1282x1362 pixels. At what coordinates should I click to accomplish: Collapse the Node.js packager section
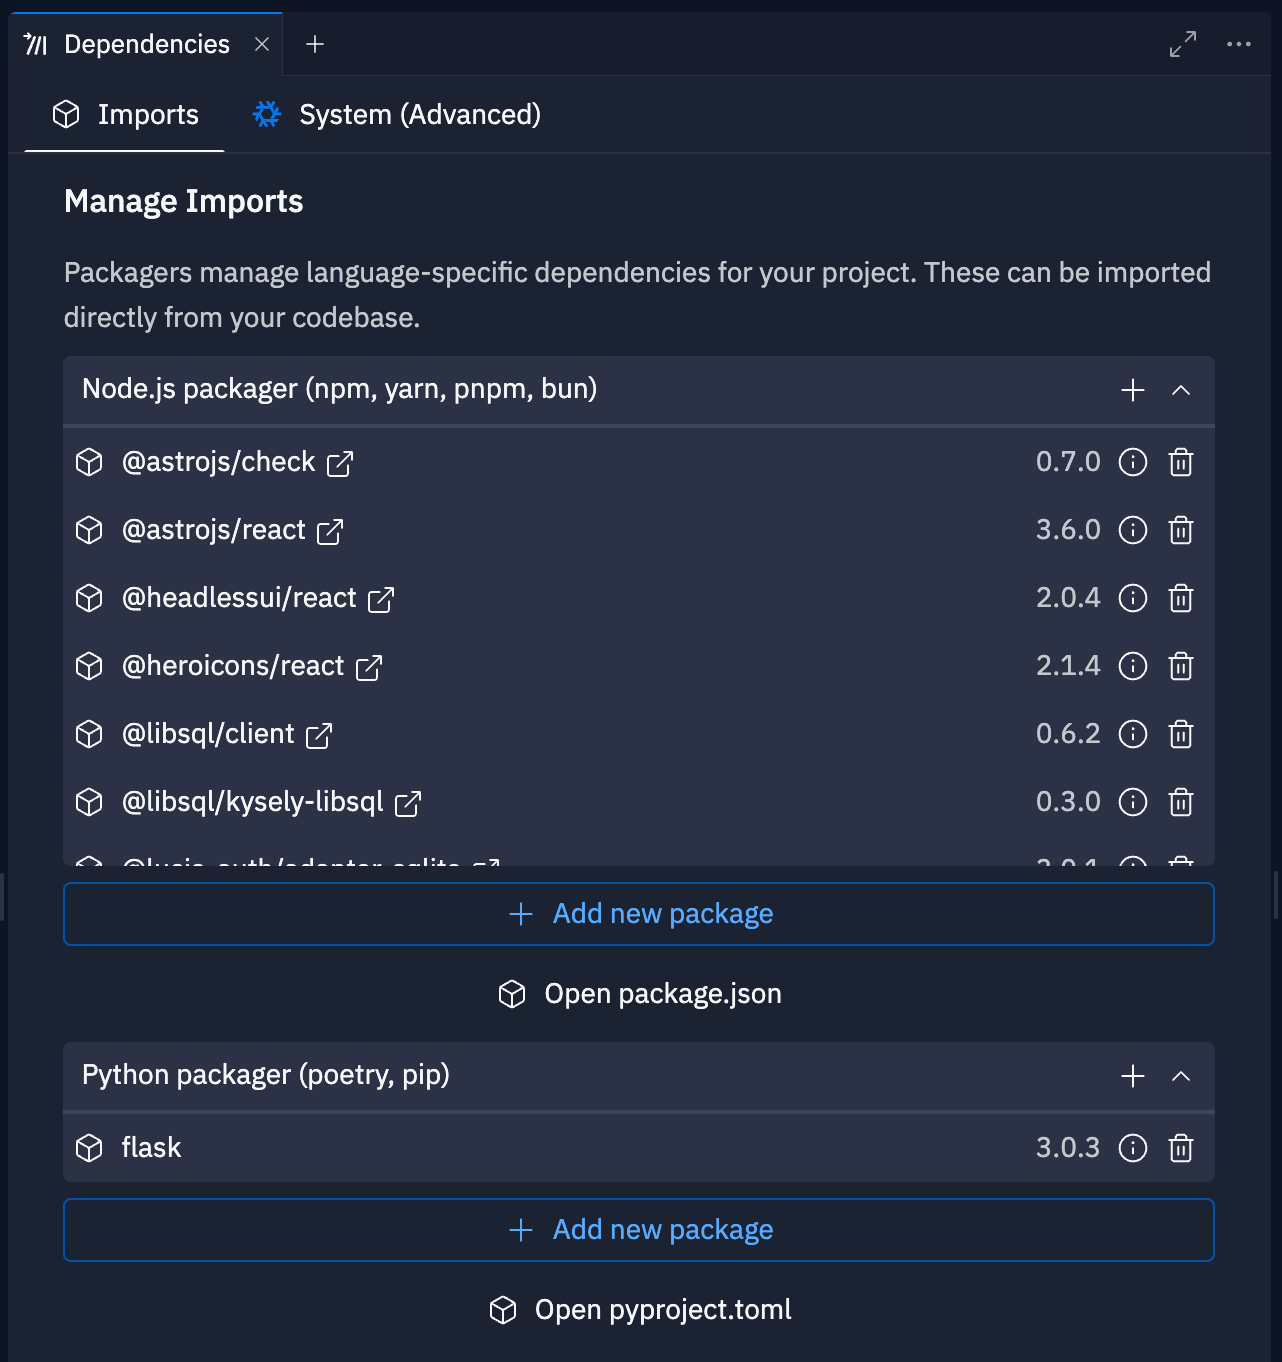pos(1181,390)
